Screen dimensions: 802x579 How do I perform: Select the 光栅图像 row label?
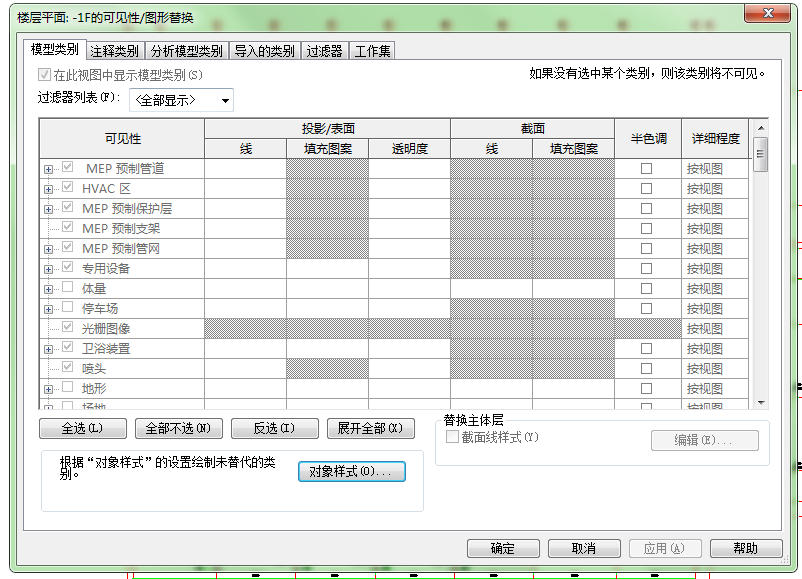[106, 329]
